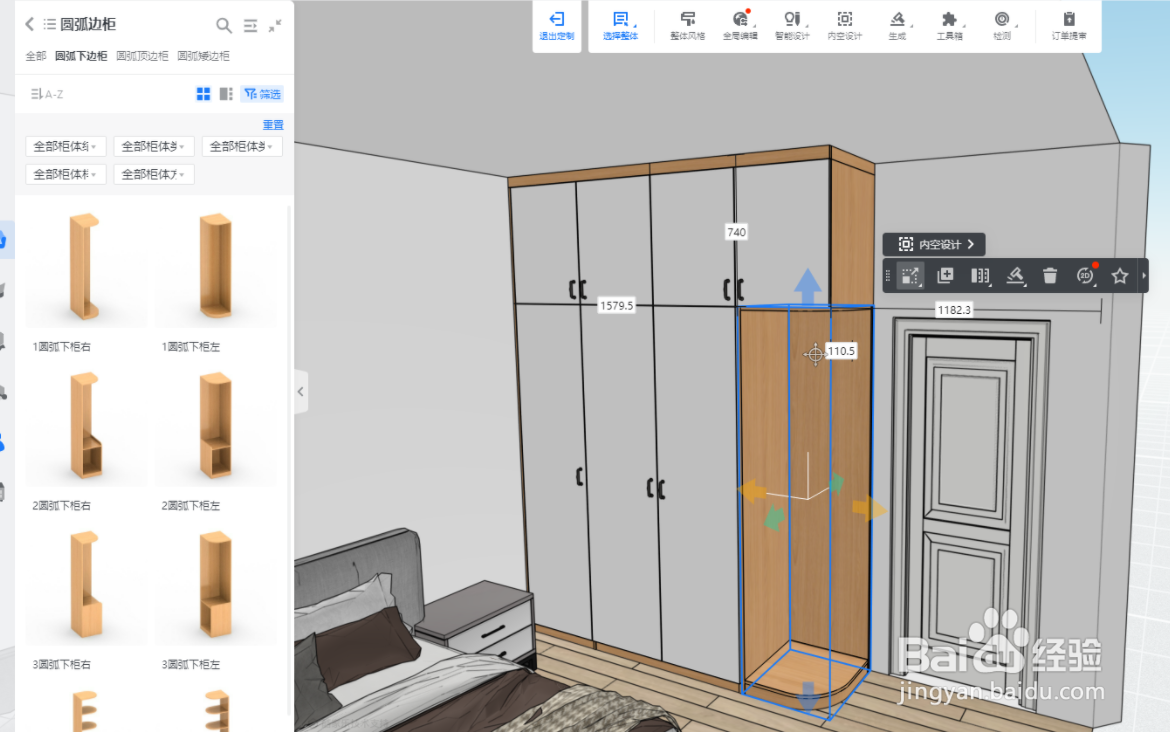Switch to the list detail view layout
The width and height of the screenshot is (1170, 732).
pyautogui.click(x=226, y=93)
